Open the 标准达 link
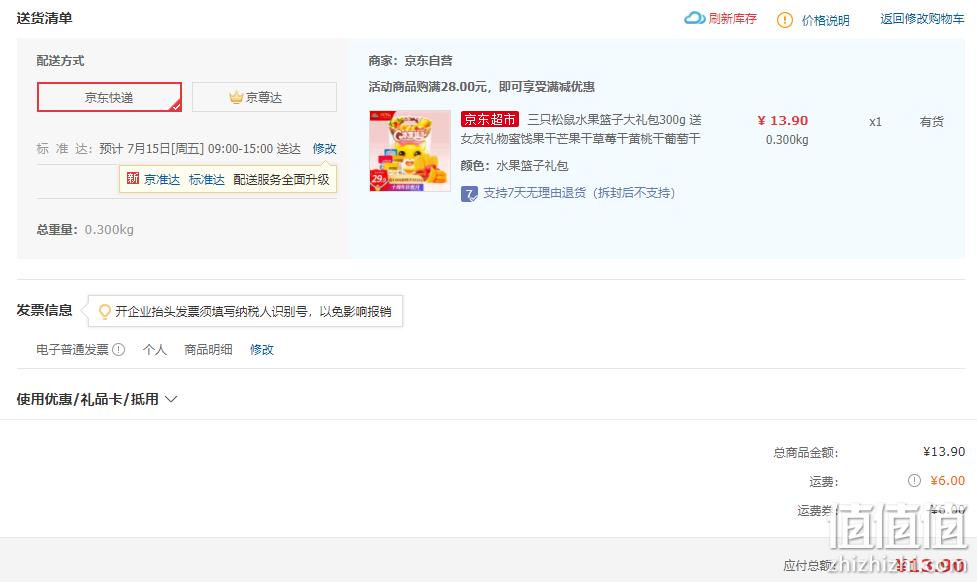Image resolution: width=977 pixels, height=582 pixels. pos(207,179)
